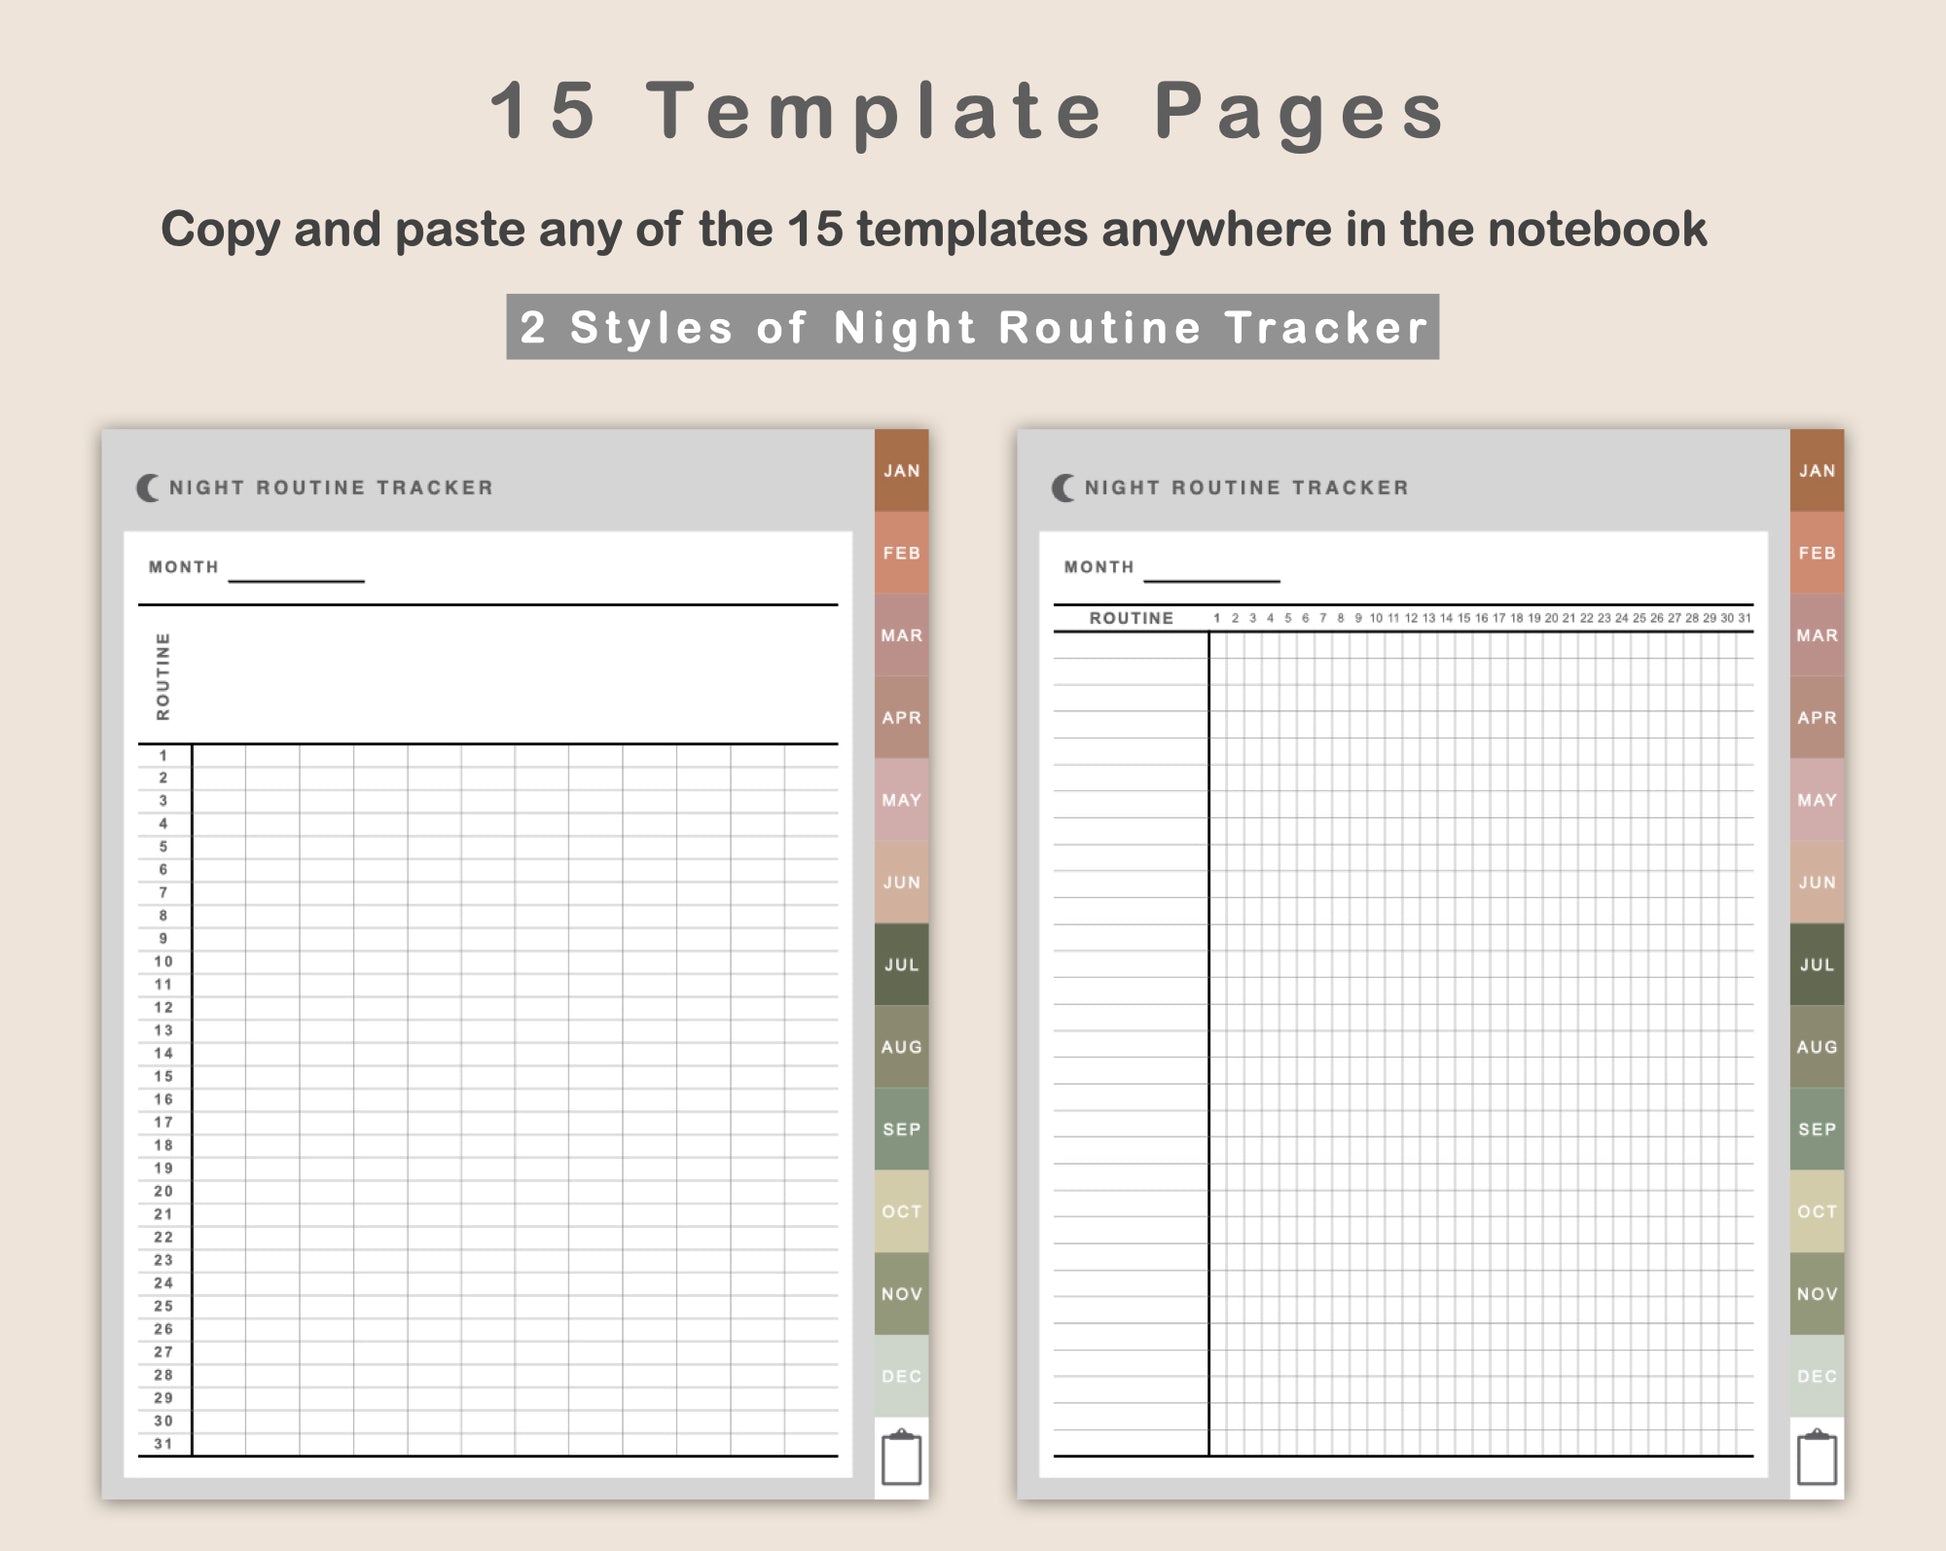Click day row 15 label on the left template
The height and width of the screenshot is (1551, 1946).
[163, 1077]
